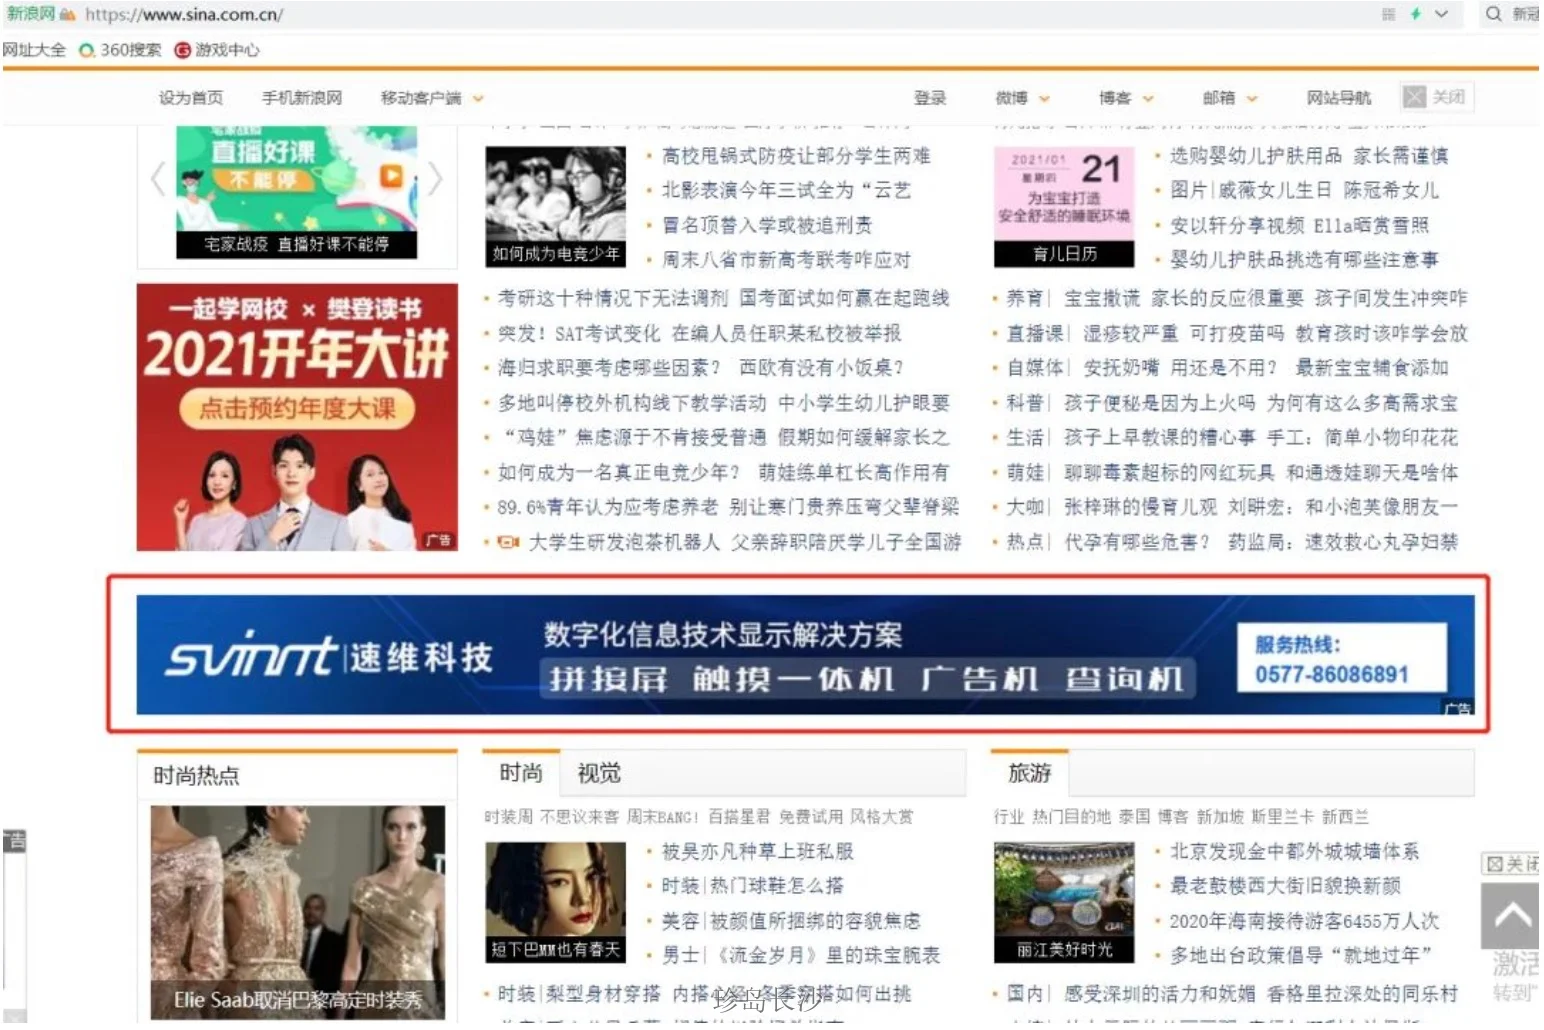Click the green lightning speed icon
Viewport: 1544px width, 1030px height.
pos(1415,14)
